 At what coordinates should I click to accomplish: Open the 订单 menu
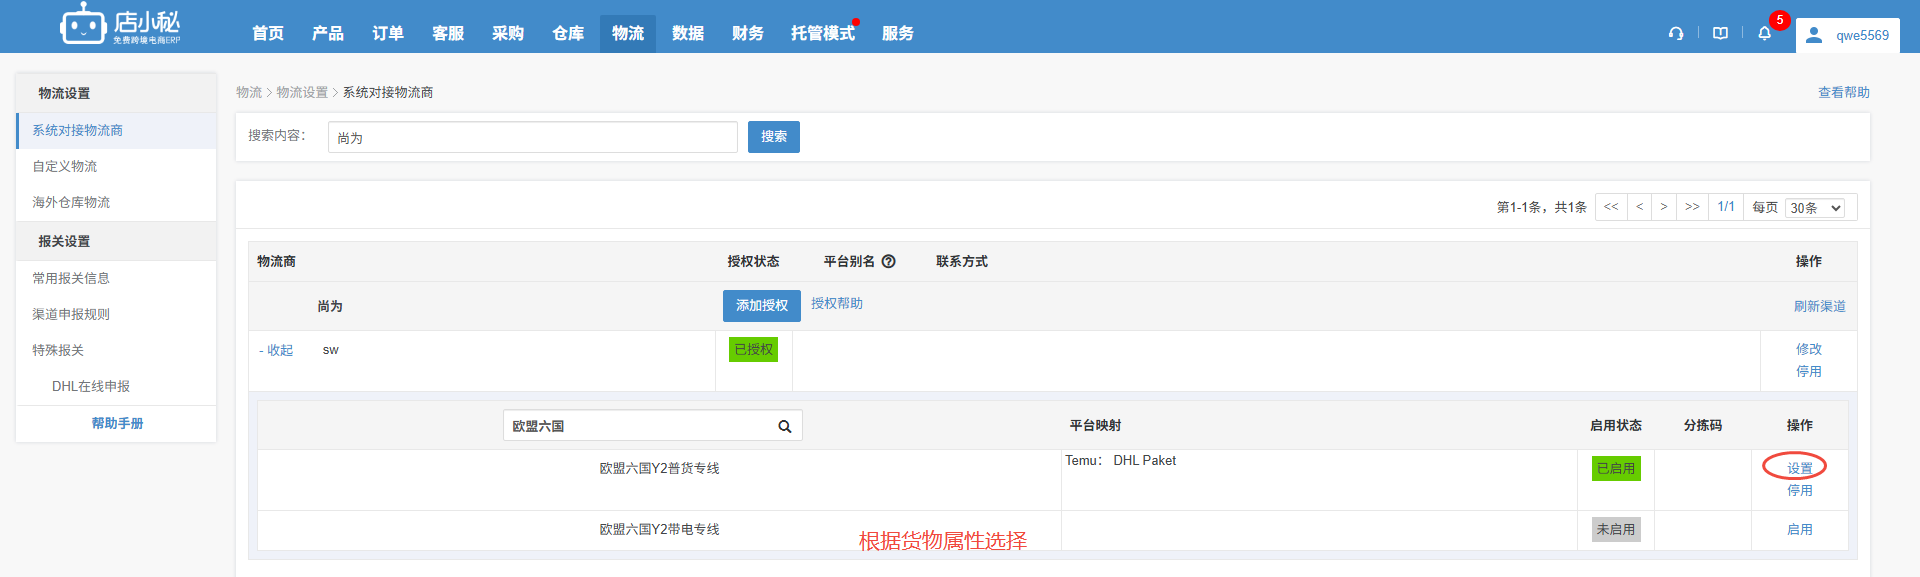pos(388,33)
